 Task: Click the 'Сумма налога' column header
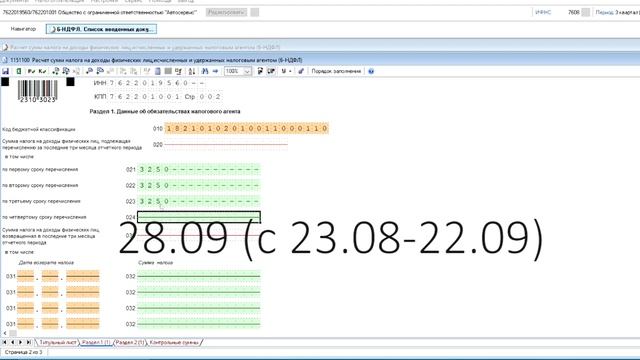click(156, 262)
